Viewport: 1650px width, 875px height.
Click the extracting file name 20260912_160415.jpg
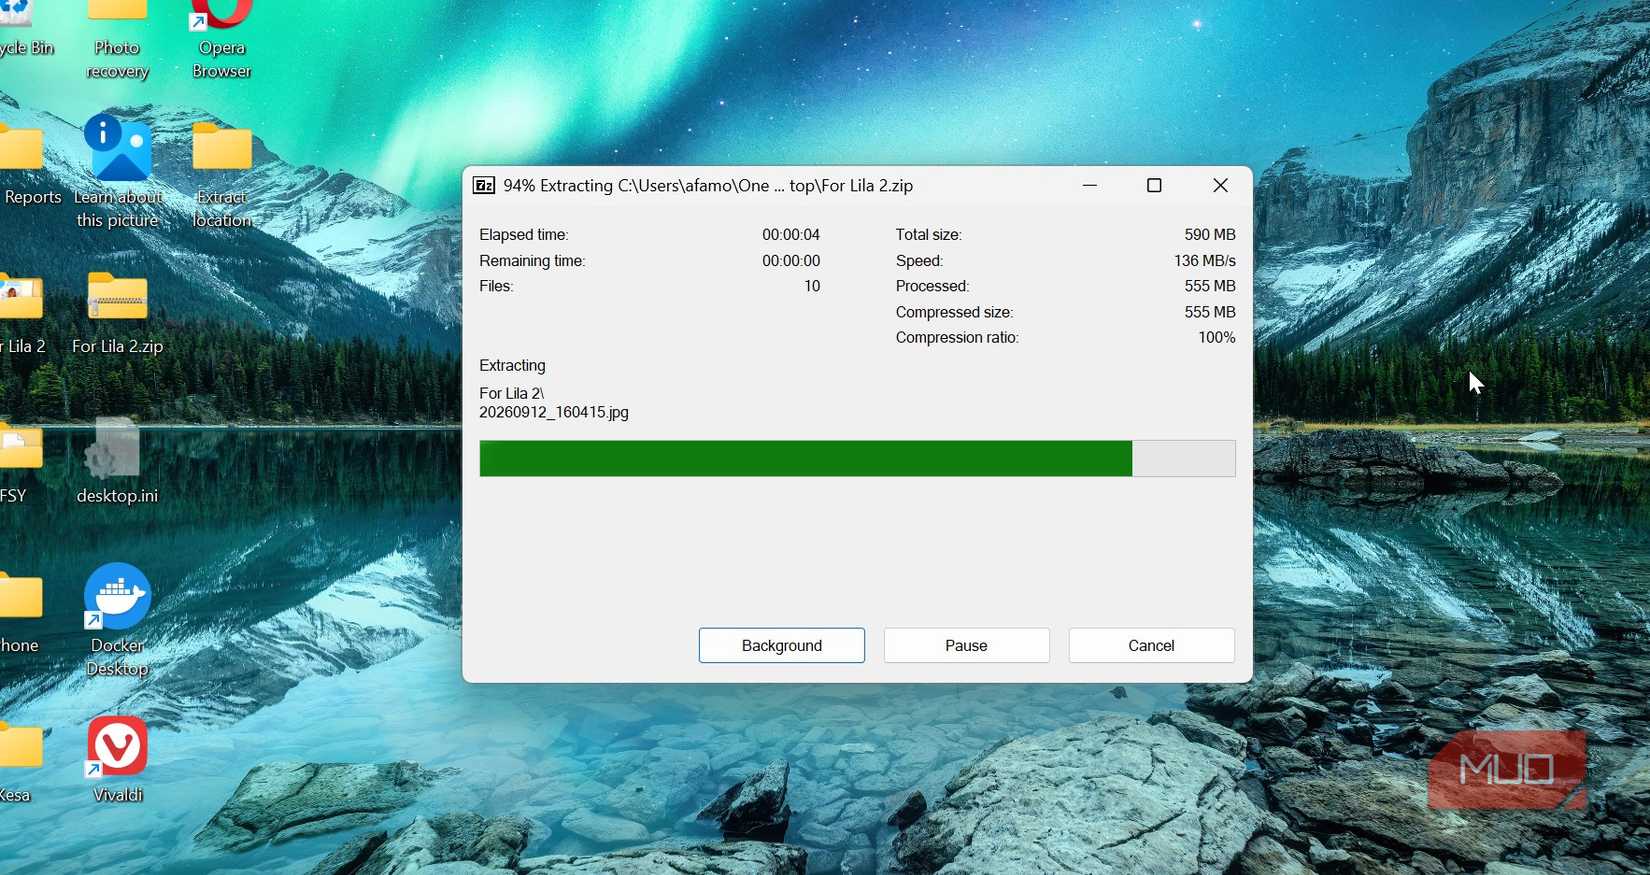pos(554,412)
